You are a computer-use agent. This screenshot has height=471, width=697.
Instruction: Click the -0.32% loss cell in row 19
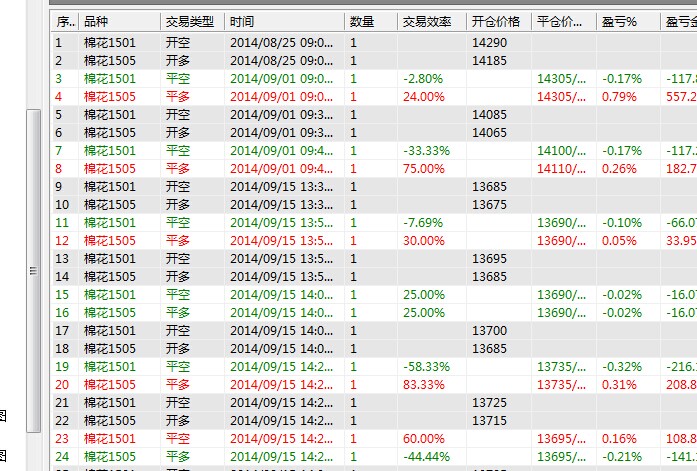(x=622, y=367)
